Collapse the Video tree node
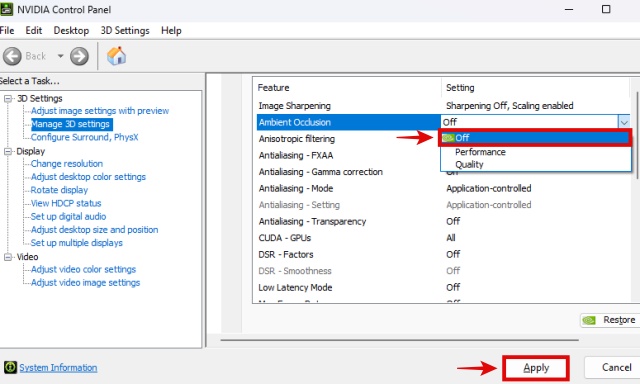The image size is (640, 384). 8,257
